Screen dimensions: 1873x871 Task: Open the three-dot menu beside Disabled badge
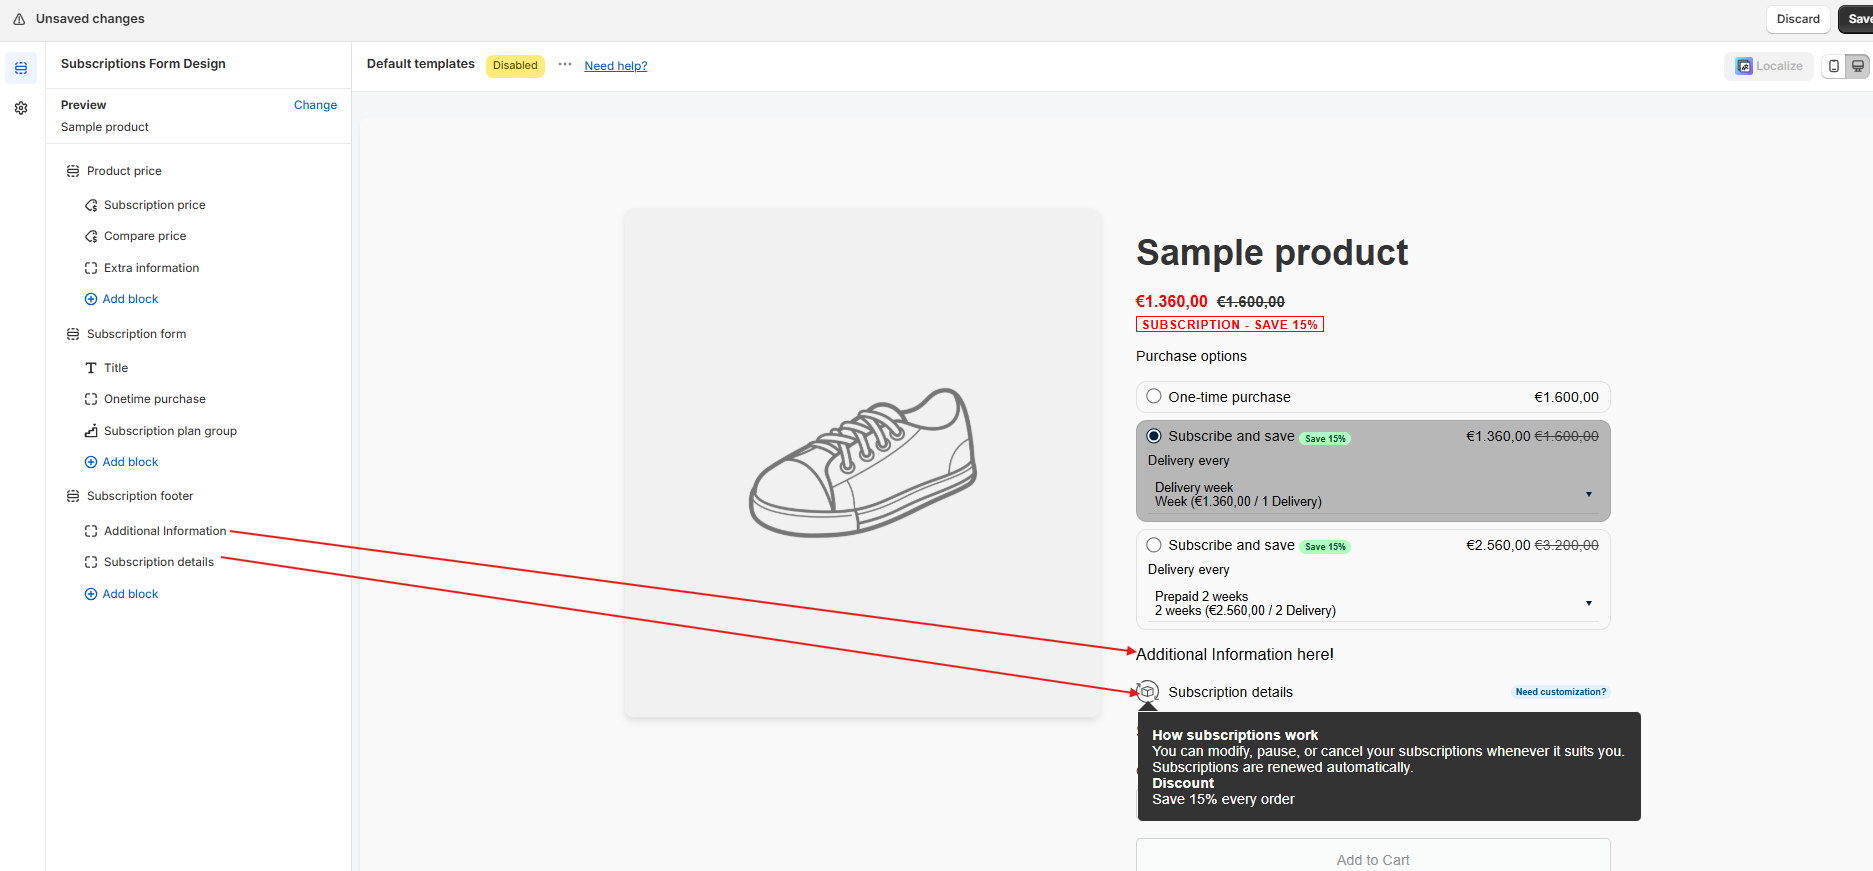[565, 65]
